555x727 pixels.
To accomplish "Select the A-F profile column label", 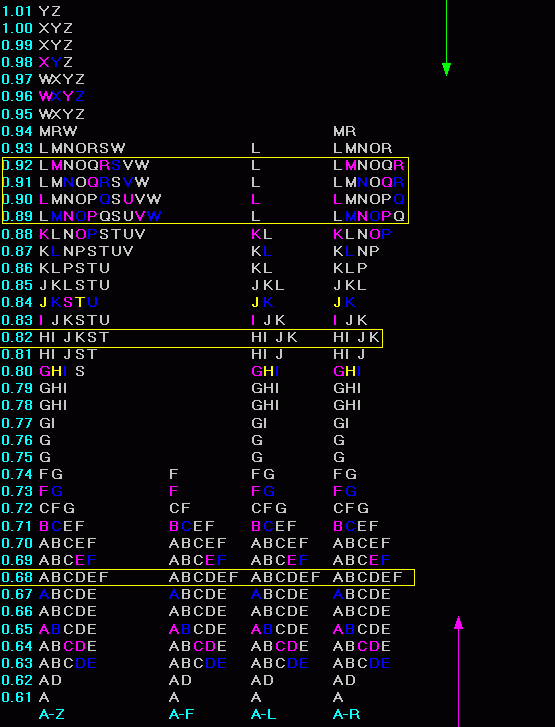I will 181,714.
